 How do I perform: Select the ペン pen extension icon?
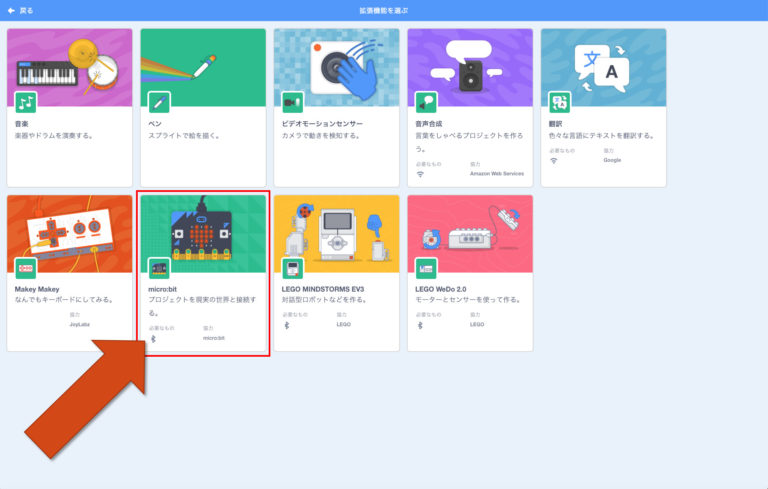click(159, 102)
